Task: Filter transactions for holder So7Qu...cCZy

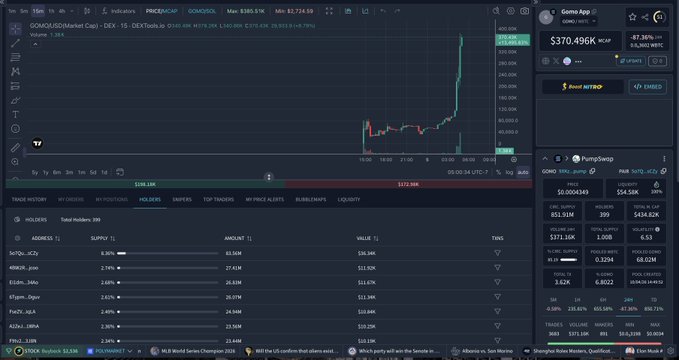Action: click(x=498, y=253)
